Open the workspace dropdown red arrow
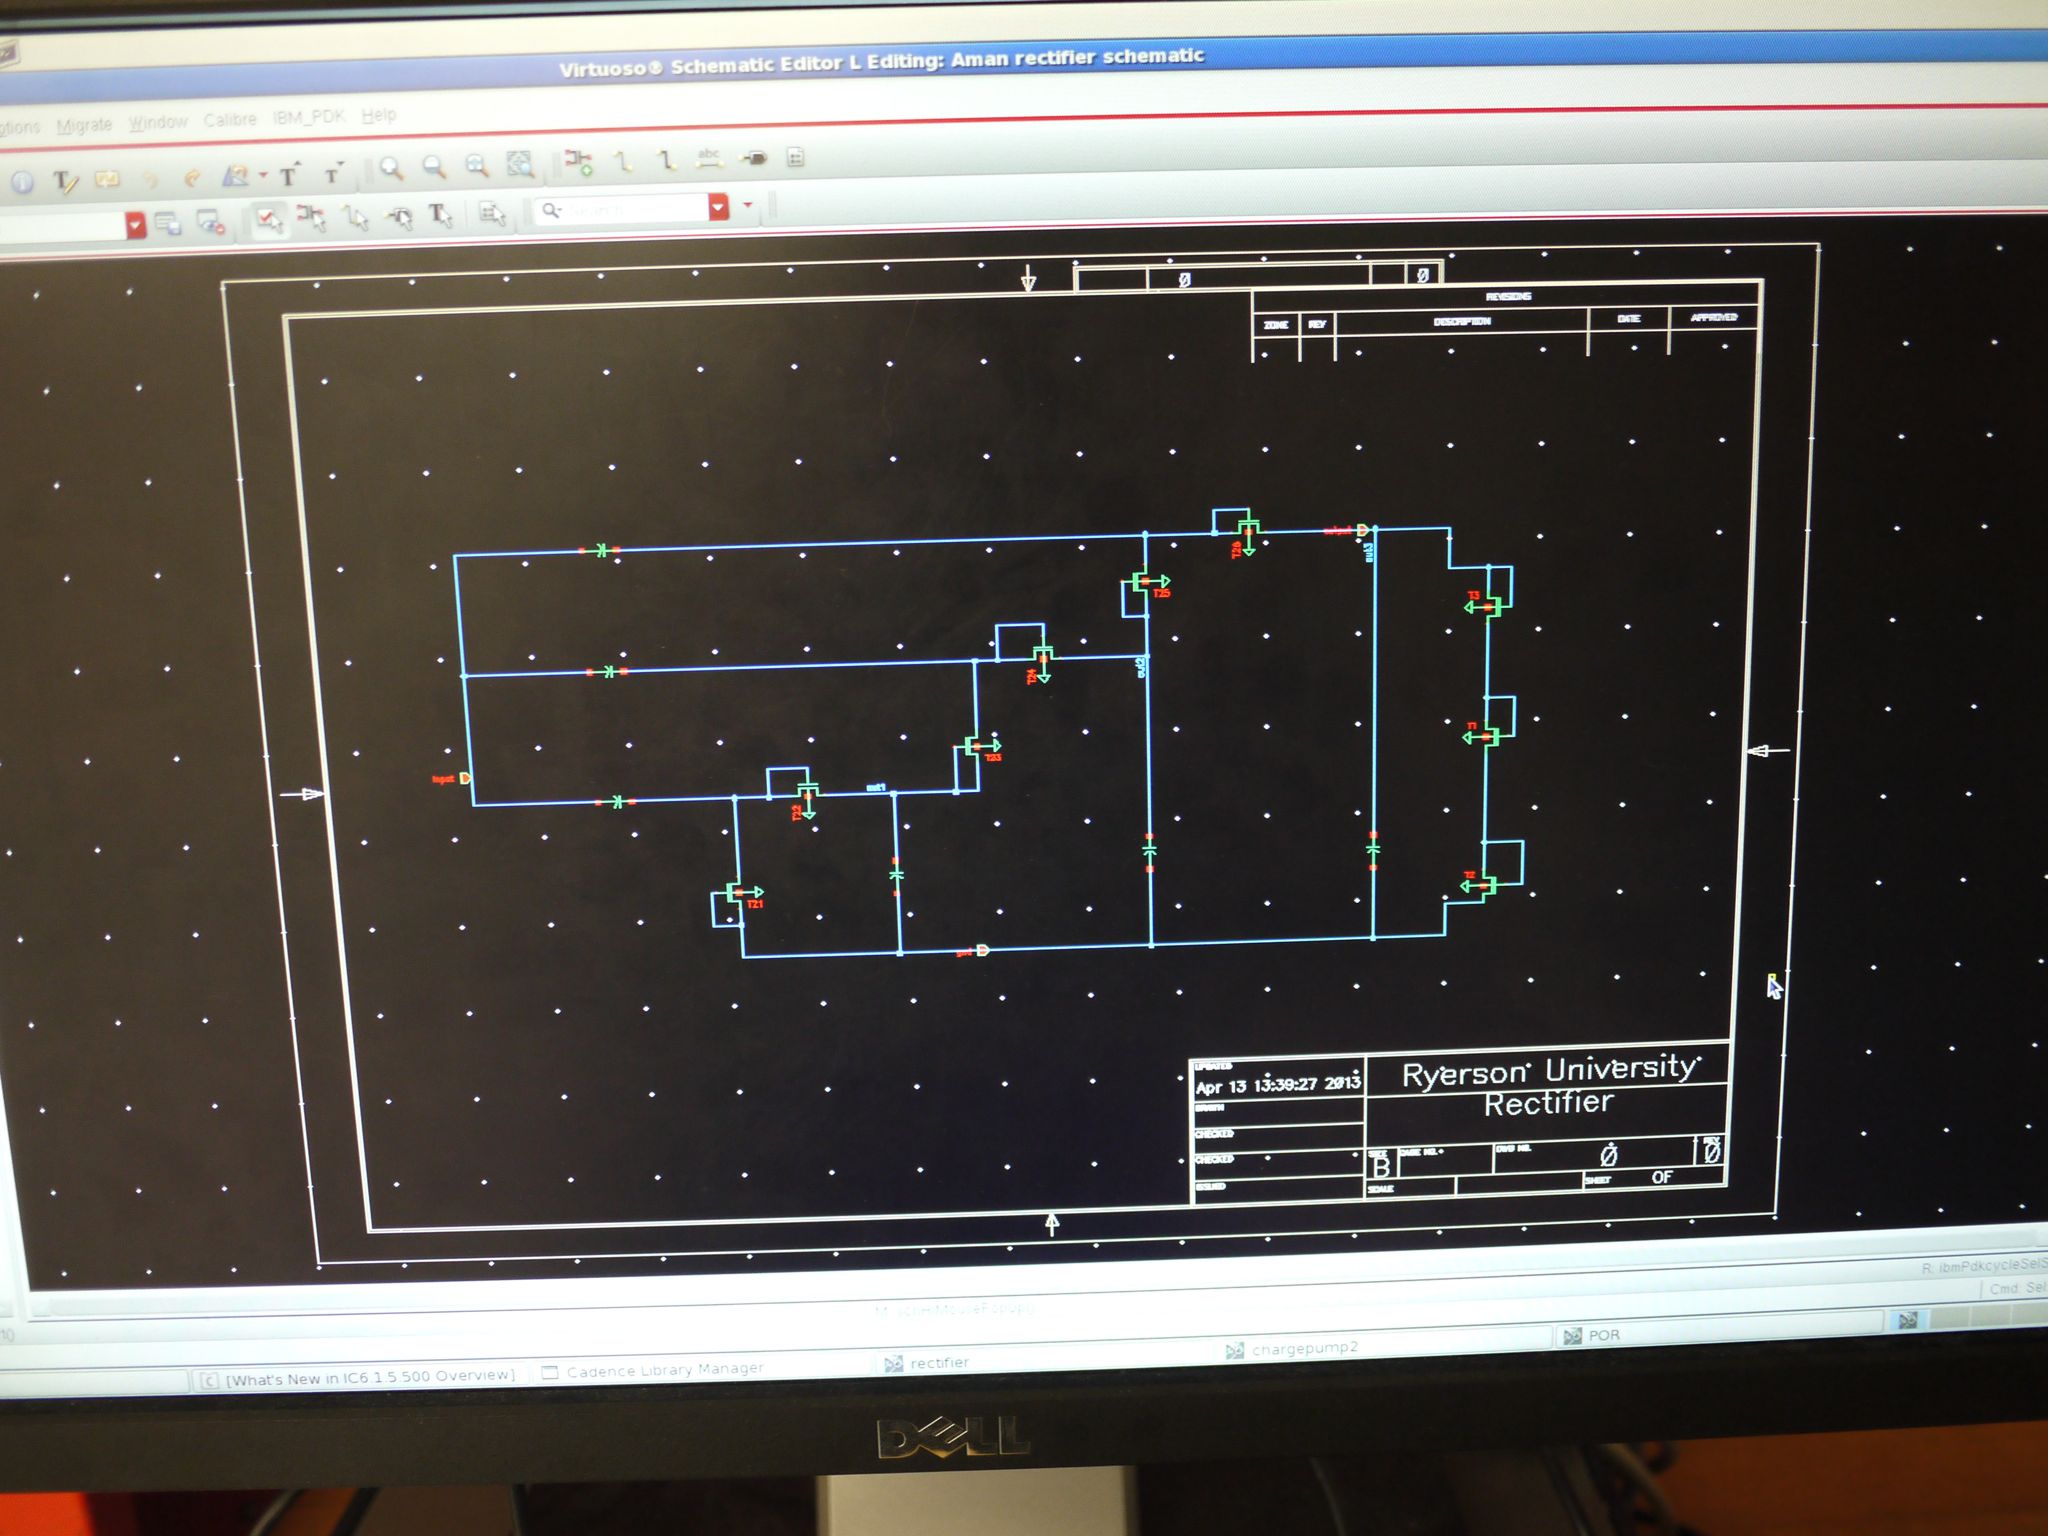2048x1536 pixels. (x=136, y=226)
